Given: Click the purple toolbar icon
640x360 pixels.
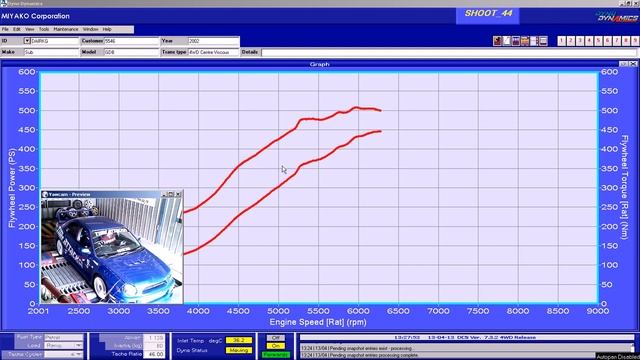Looking at the screenshot, I should pyautogui.click(x=516, y=41).
